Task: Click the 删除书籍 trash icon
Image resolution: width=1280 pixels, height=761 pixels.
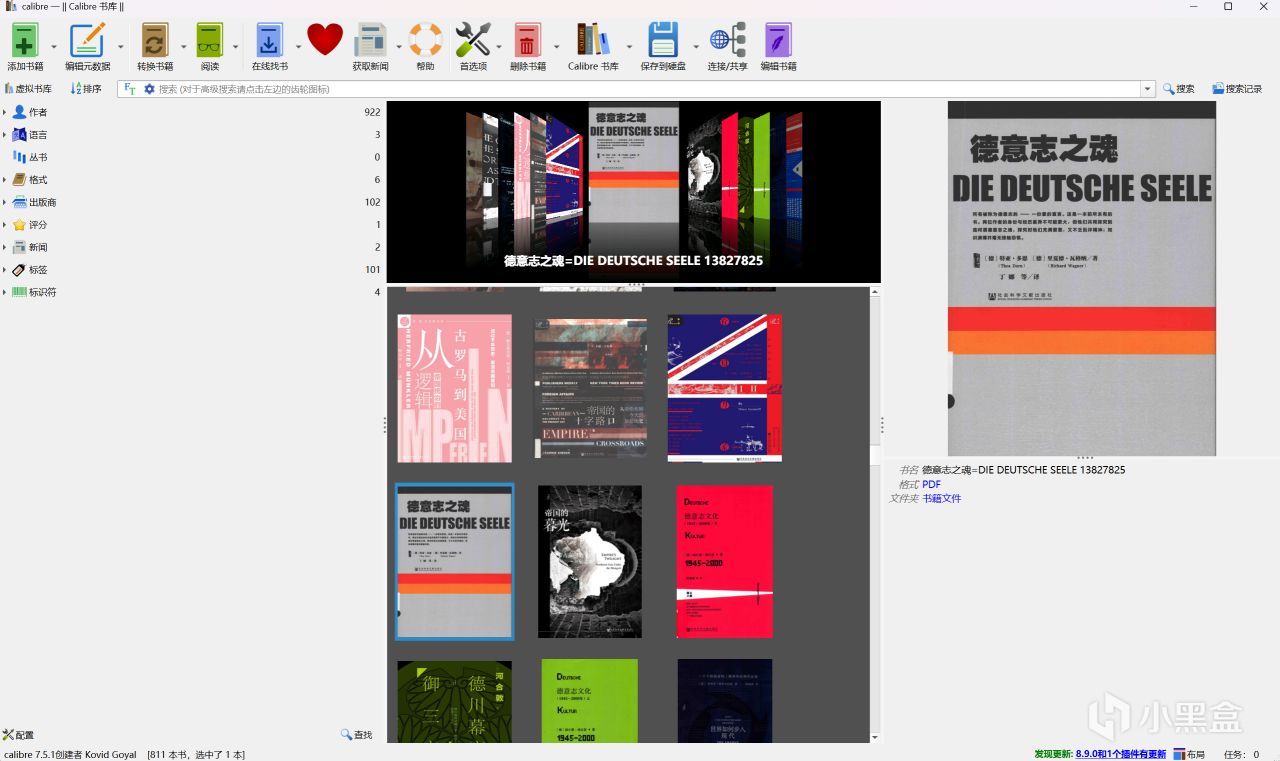Action: [527, 40]
